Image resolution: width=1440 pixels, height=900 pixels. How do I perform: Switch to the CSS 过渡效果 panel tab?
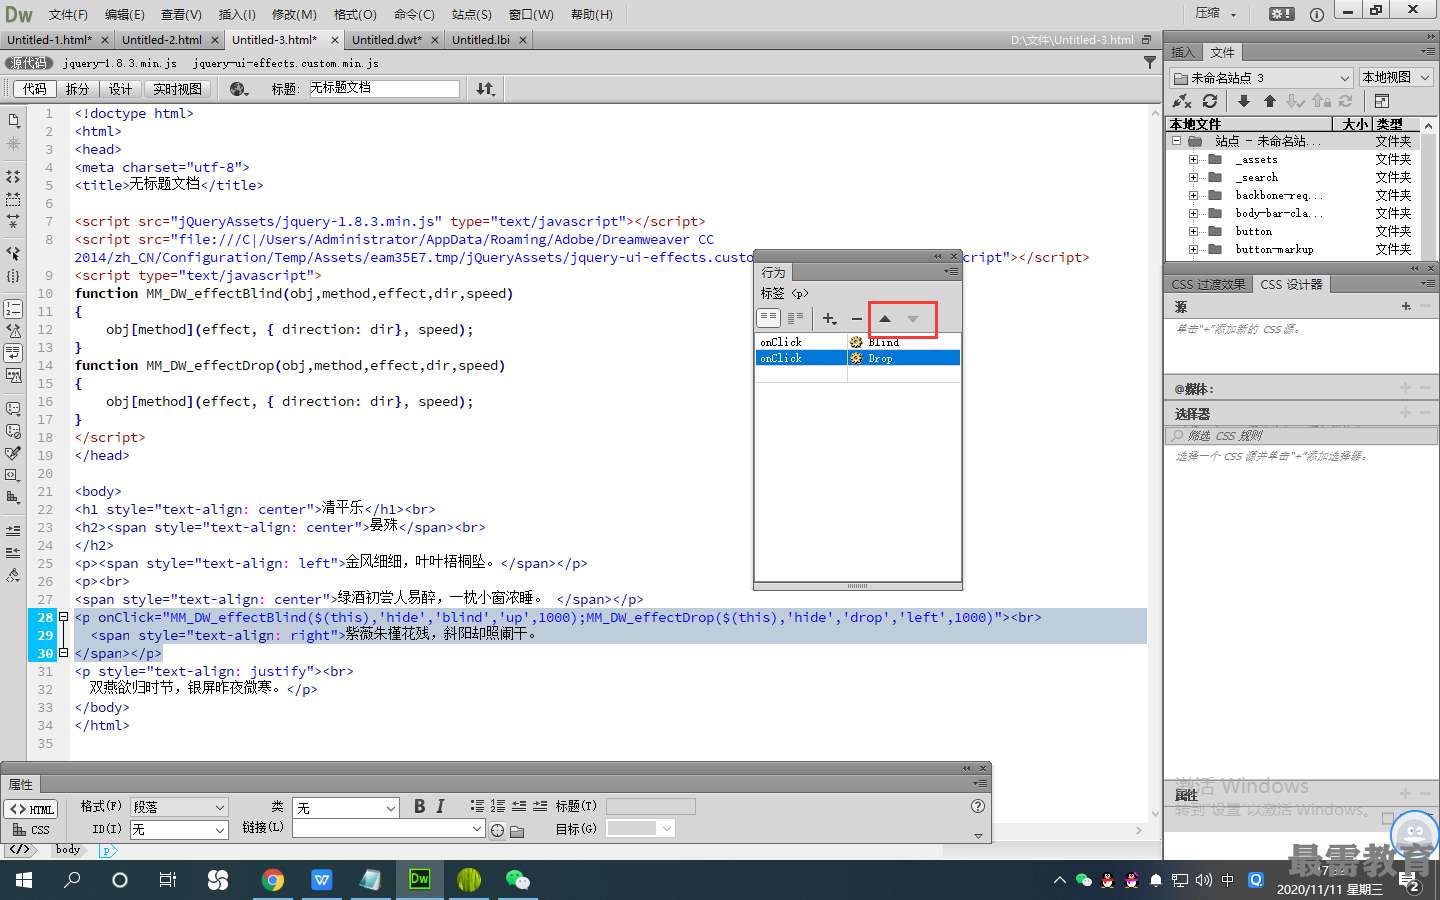point(1209,284)
